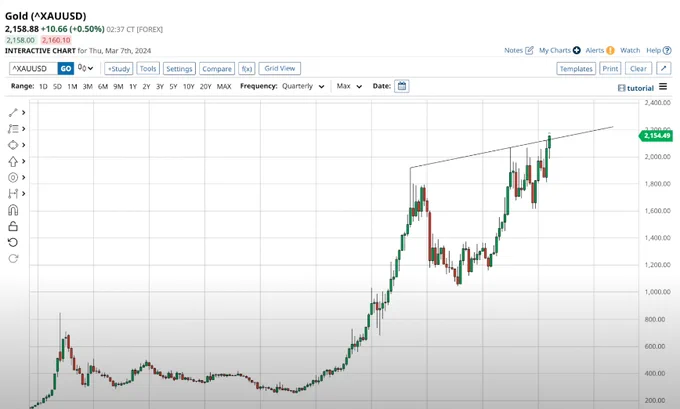Image resolution: width=680 pixels, height=409 pixels.
Task: Set range to 20Y
Action: coord(206,86)
